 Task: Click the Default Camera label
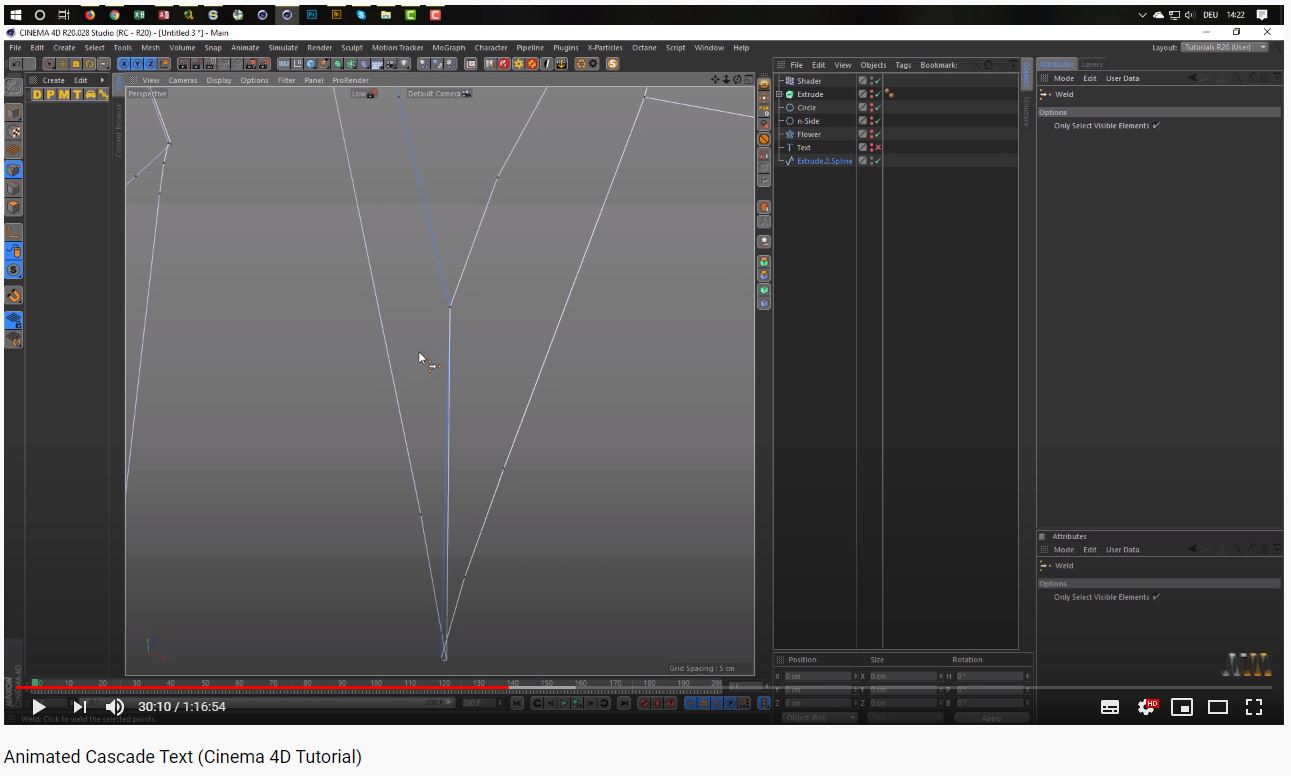coord(438,94)
